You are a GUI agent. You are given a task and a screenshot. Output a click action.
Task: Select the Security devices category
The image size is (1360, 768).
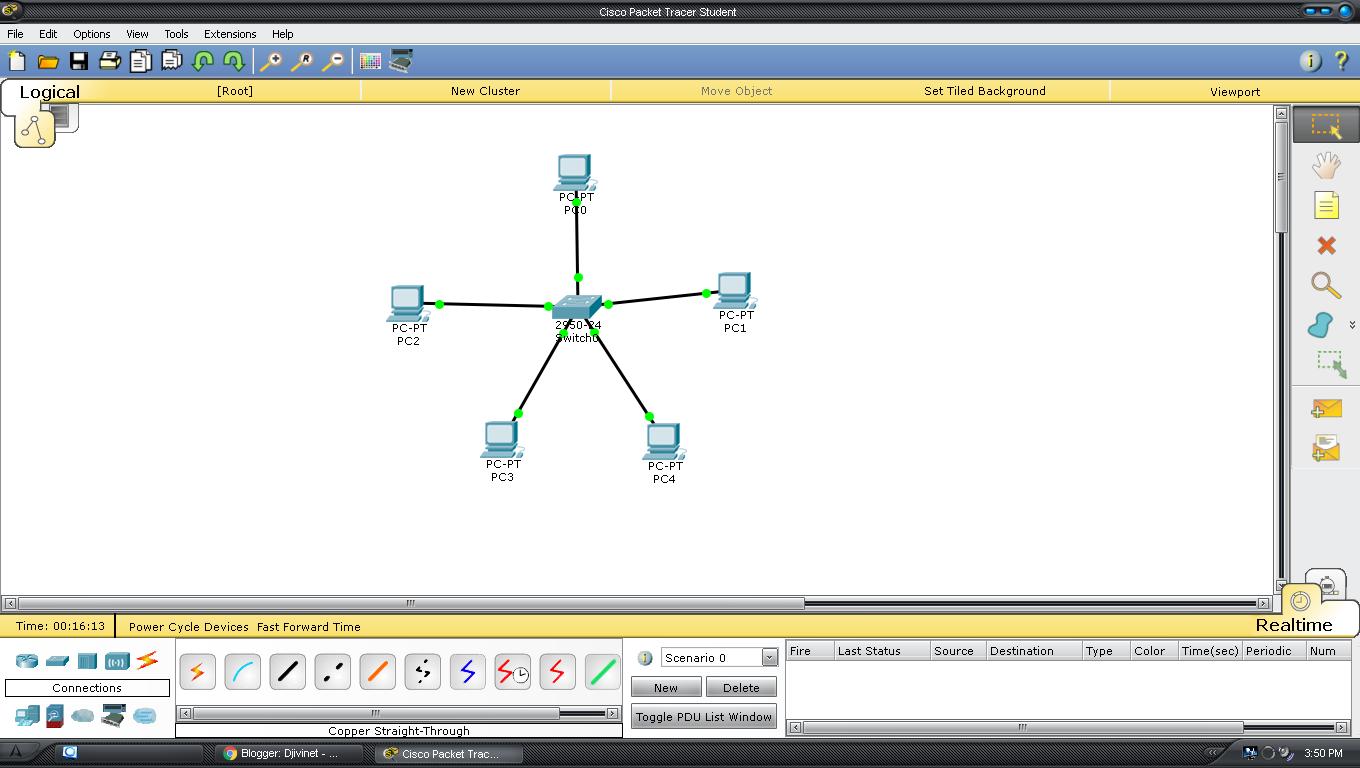55,716
